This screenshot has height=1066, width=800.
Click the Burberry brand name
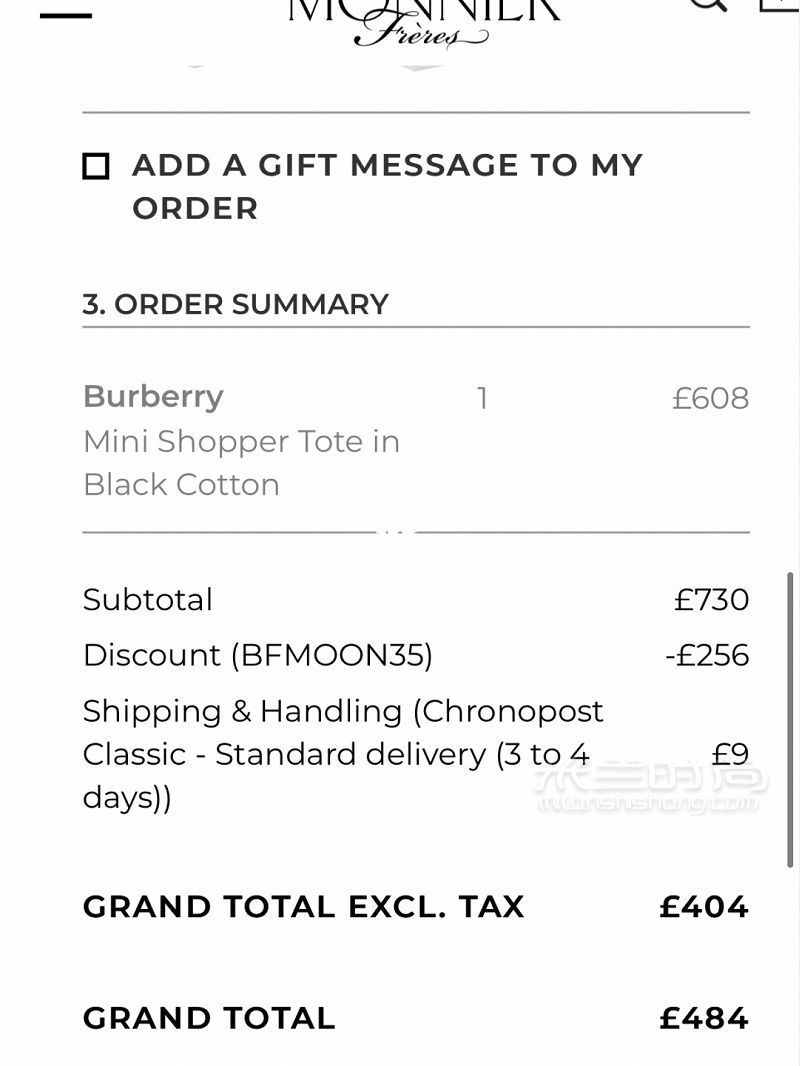point(153,396)
